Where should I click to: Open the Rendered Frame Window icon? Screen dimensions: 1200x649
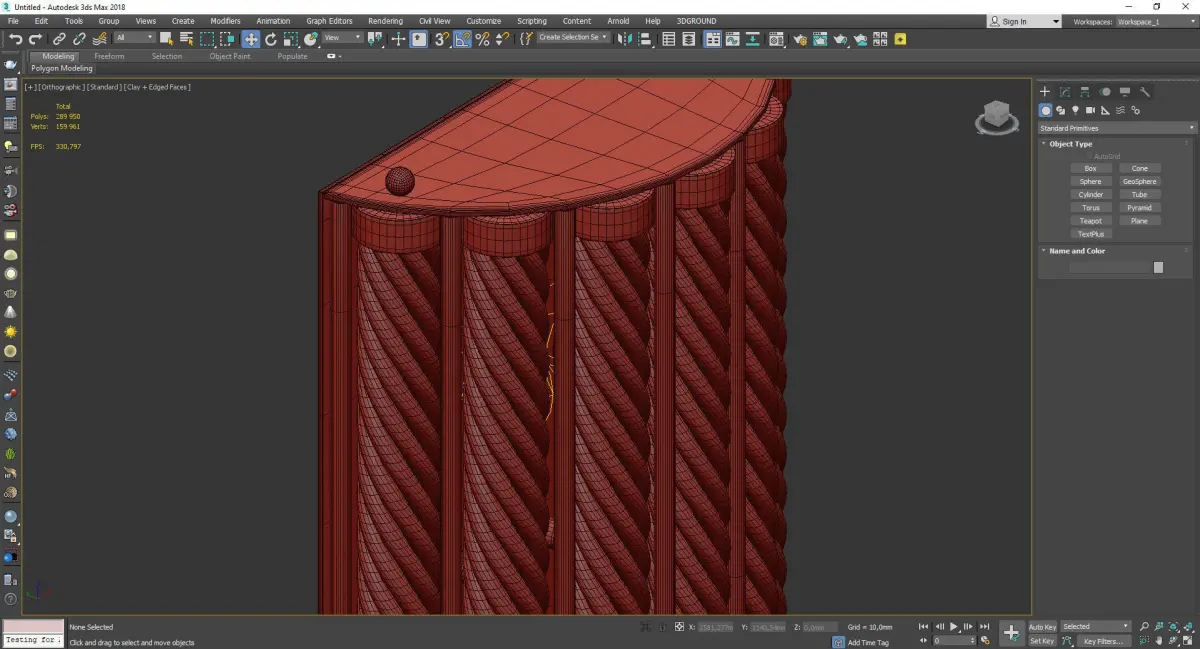[820, 39]
